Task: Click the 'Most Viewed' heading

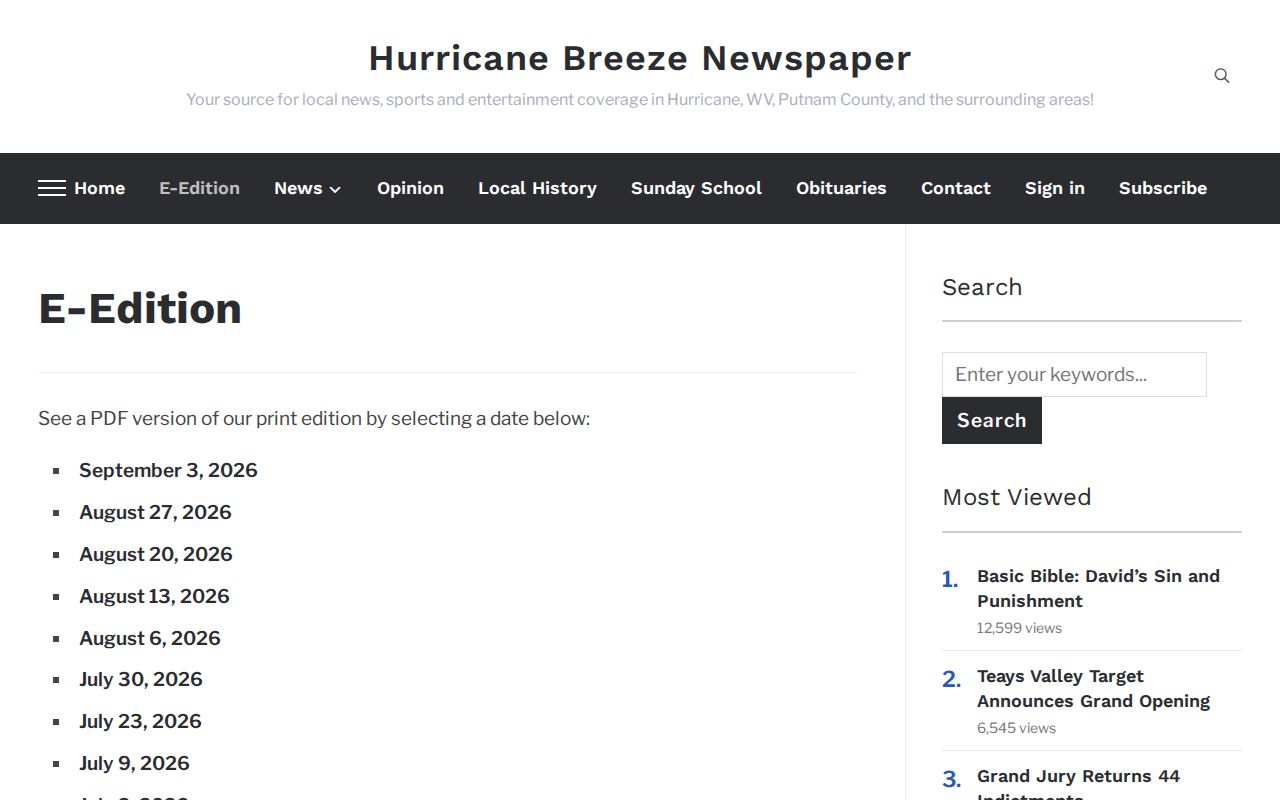Action: tap(1016, 497)
